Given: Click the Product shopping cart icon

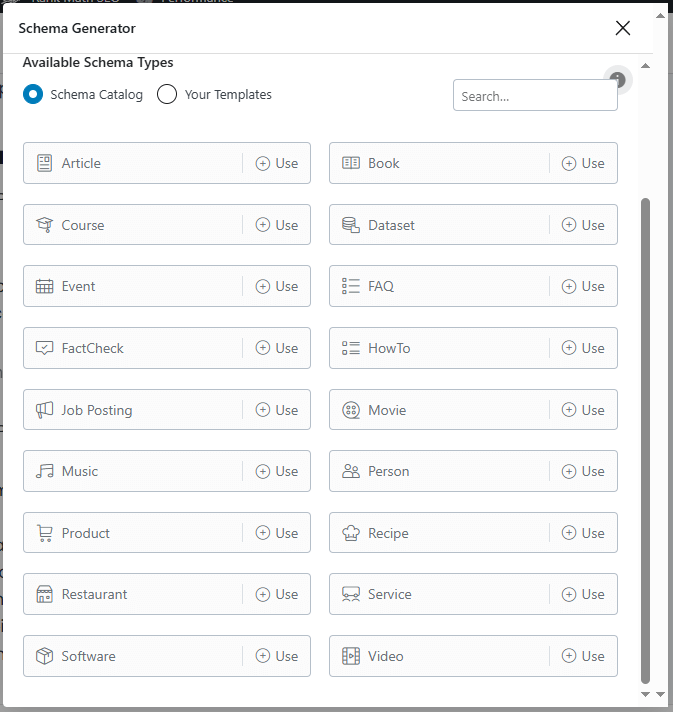Looking at the screenshot, I should click(44, 533).
